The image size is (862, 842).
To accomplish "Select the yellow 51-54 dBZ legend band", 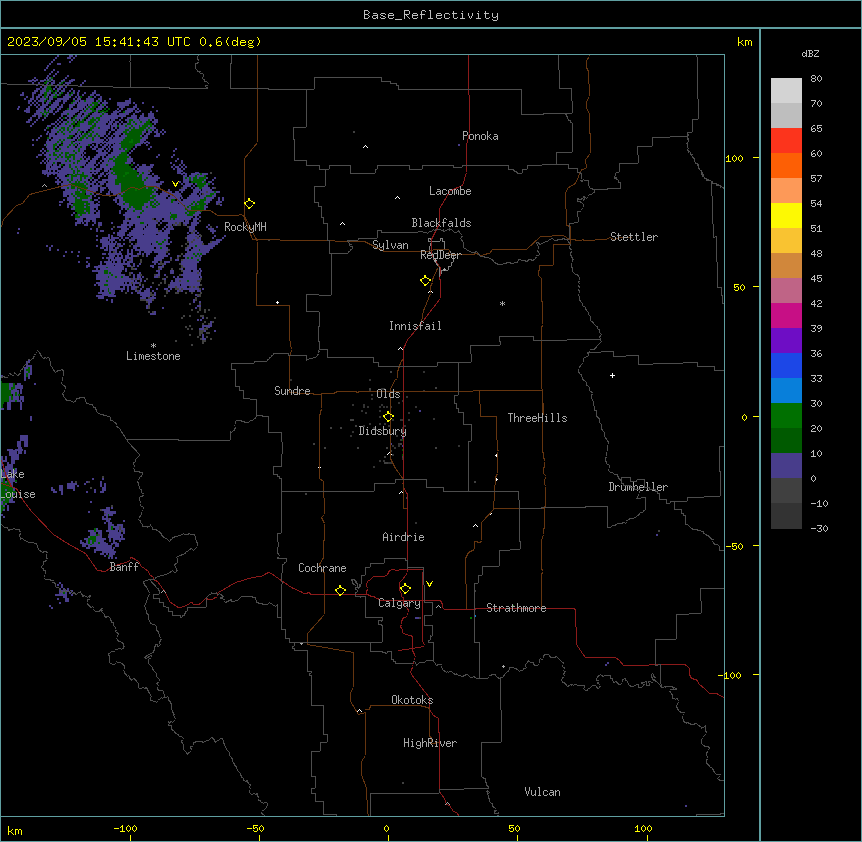I will [786, 215].
